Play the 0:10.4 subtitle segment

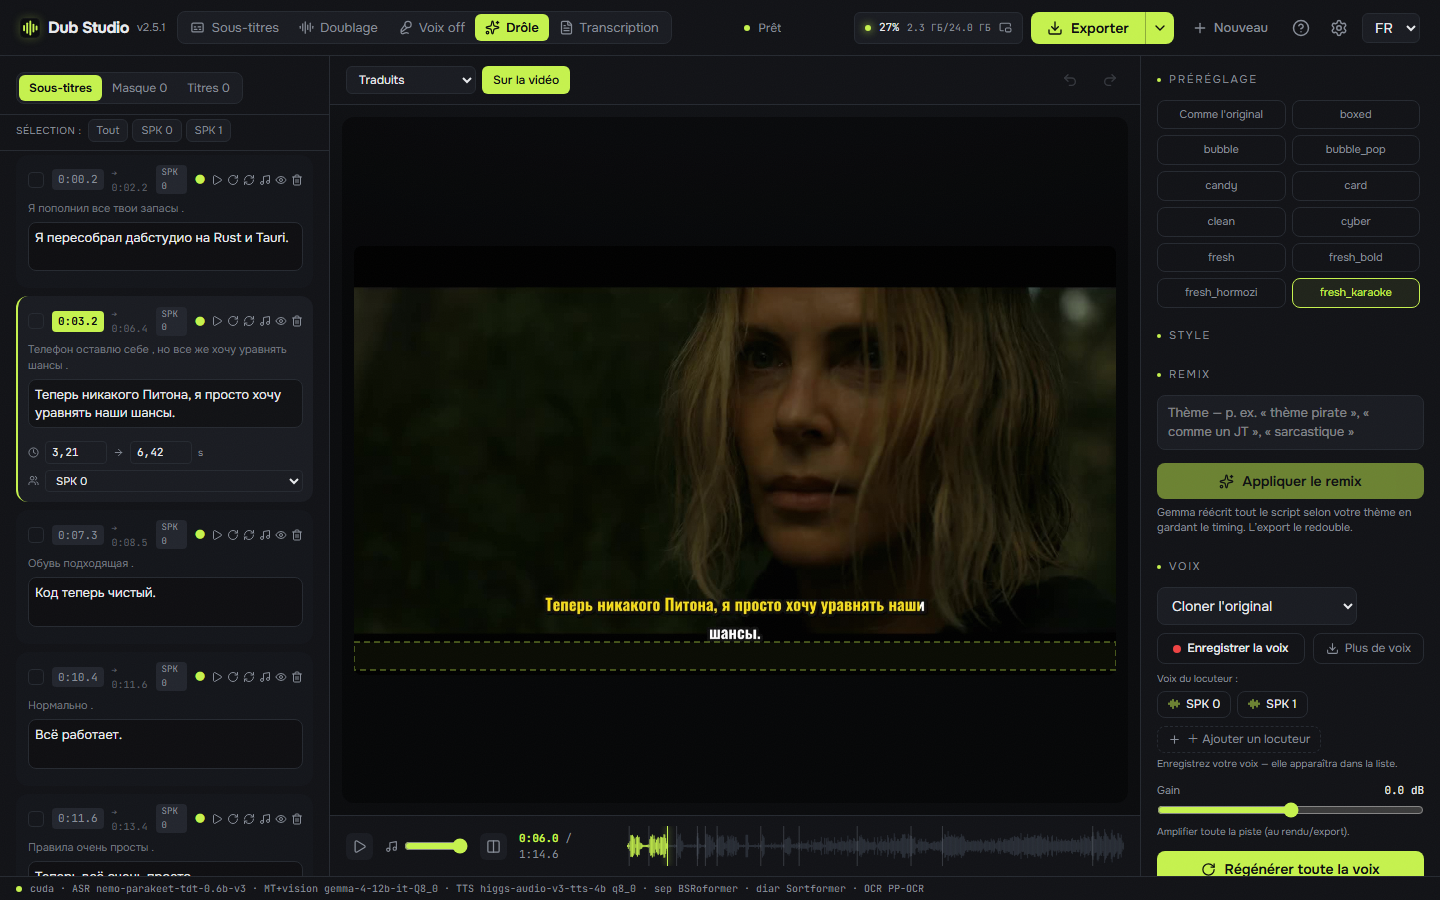[217, 677]
